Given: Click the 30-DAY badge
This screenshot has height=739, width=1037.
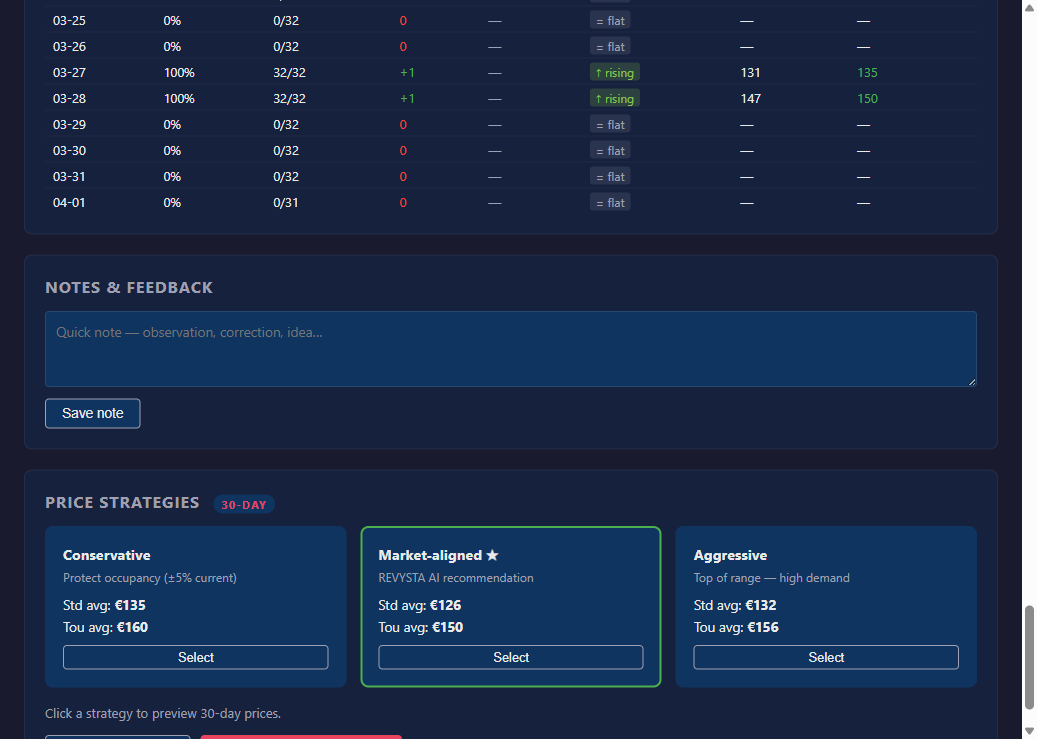Looking at the screenshot, I should [244, 505].
